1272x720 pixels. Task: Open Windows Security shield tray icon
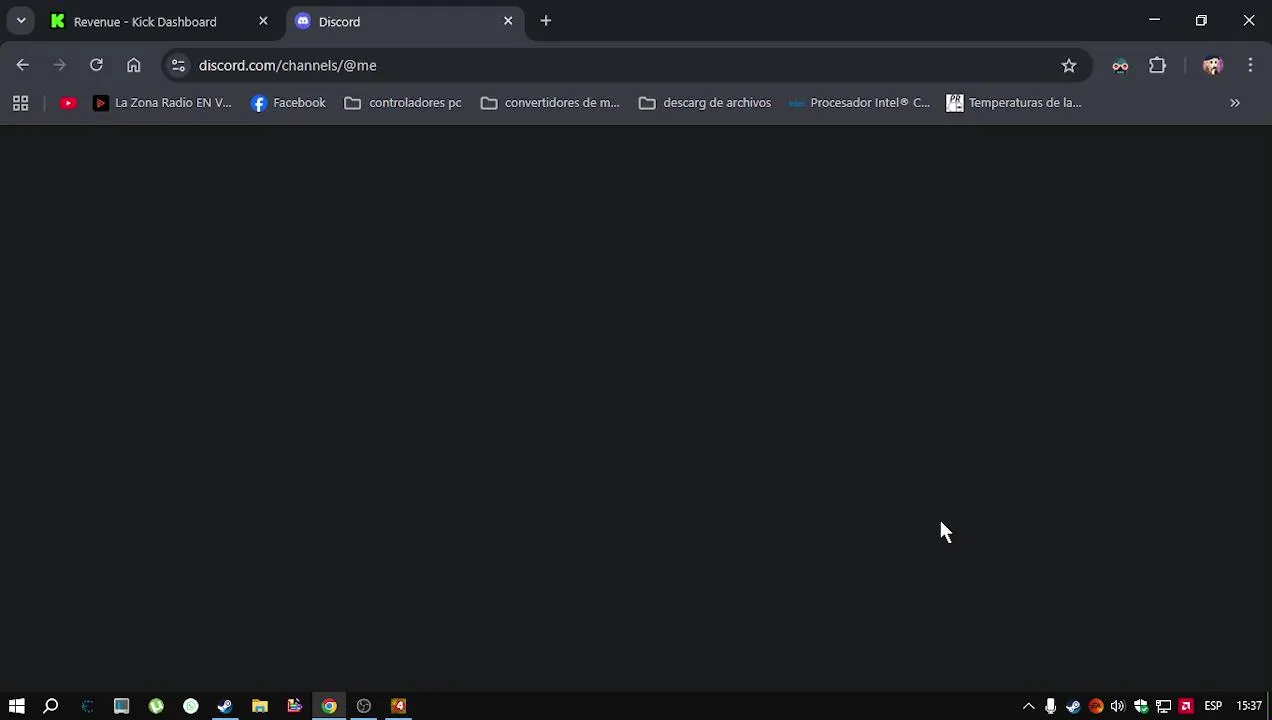coord(1141,706)
